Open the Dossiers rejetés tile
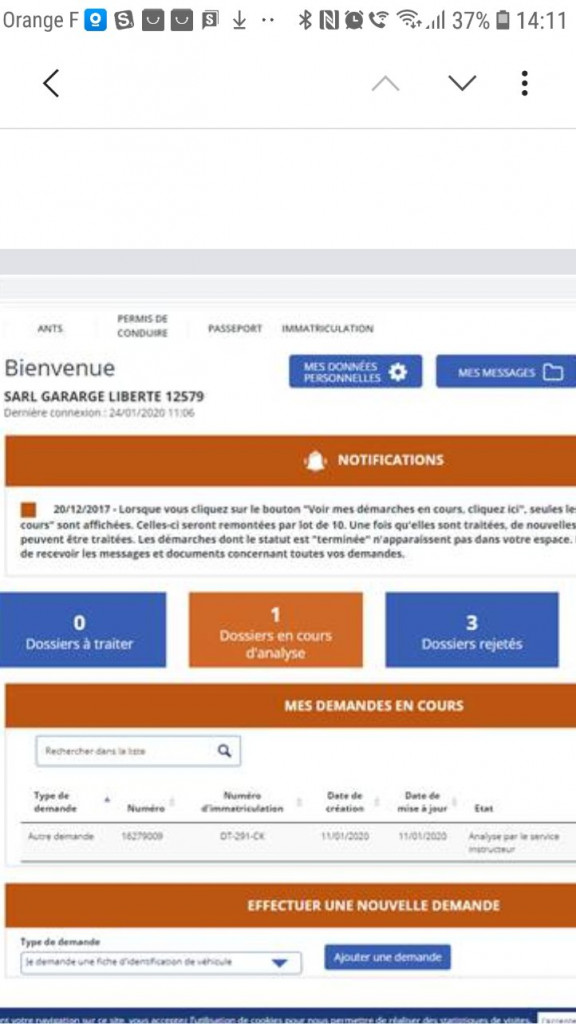The image size is (576, 1024). (x=472, y=630)
